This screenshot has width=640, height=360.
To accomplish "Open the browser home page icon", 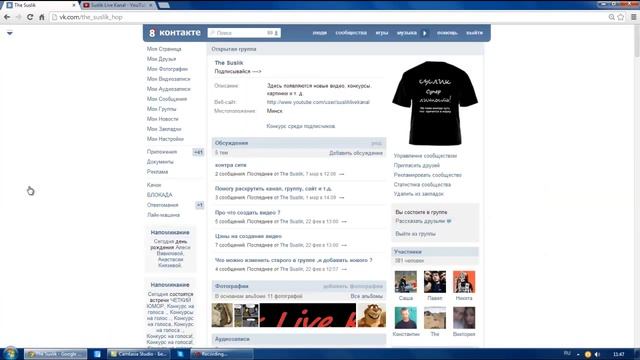I will (x=42, y=17).
